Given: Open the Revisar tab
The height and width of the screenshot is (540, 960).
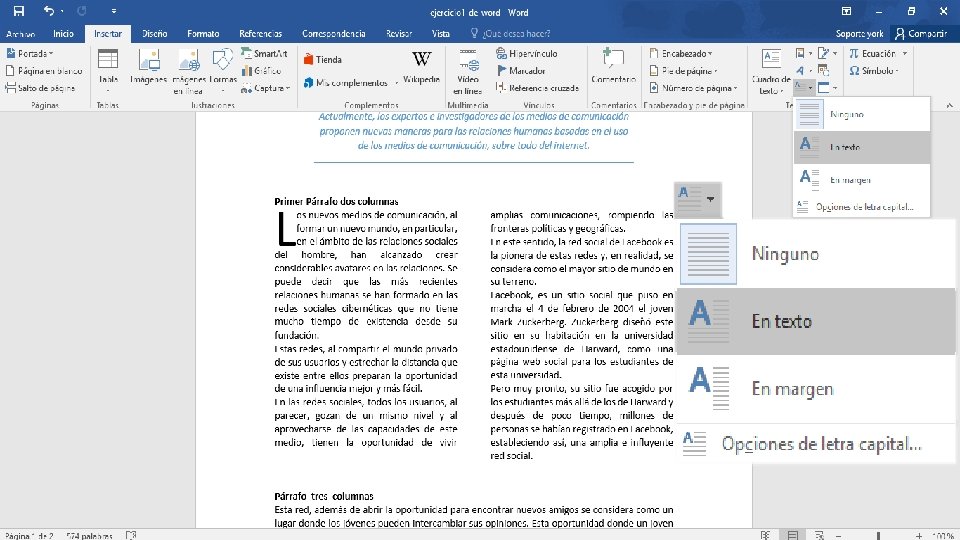Looking at the screenshot, I should 399,34.
